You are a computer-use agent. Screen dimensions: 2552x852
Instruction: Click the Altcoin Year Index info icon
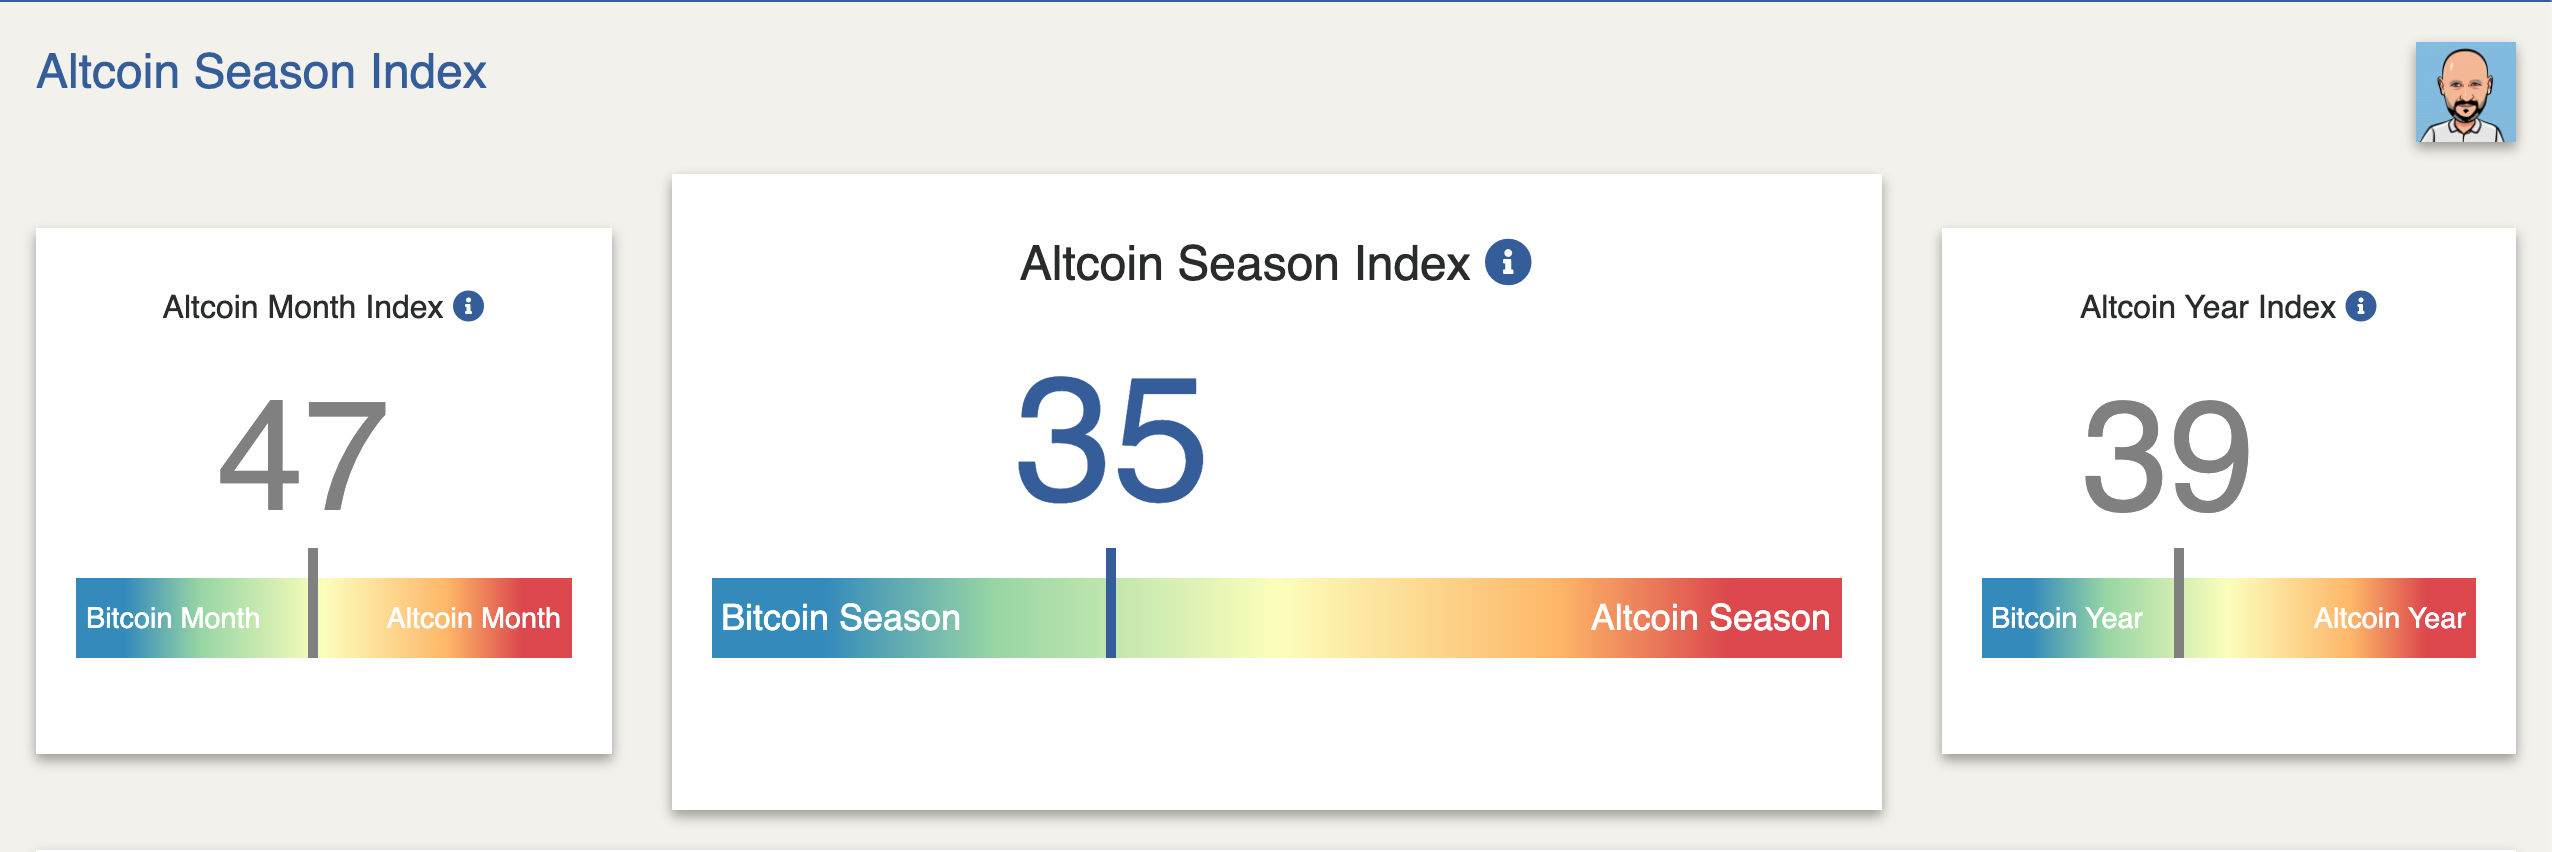pos(2361,306)
